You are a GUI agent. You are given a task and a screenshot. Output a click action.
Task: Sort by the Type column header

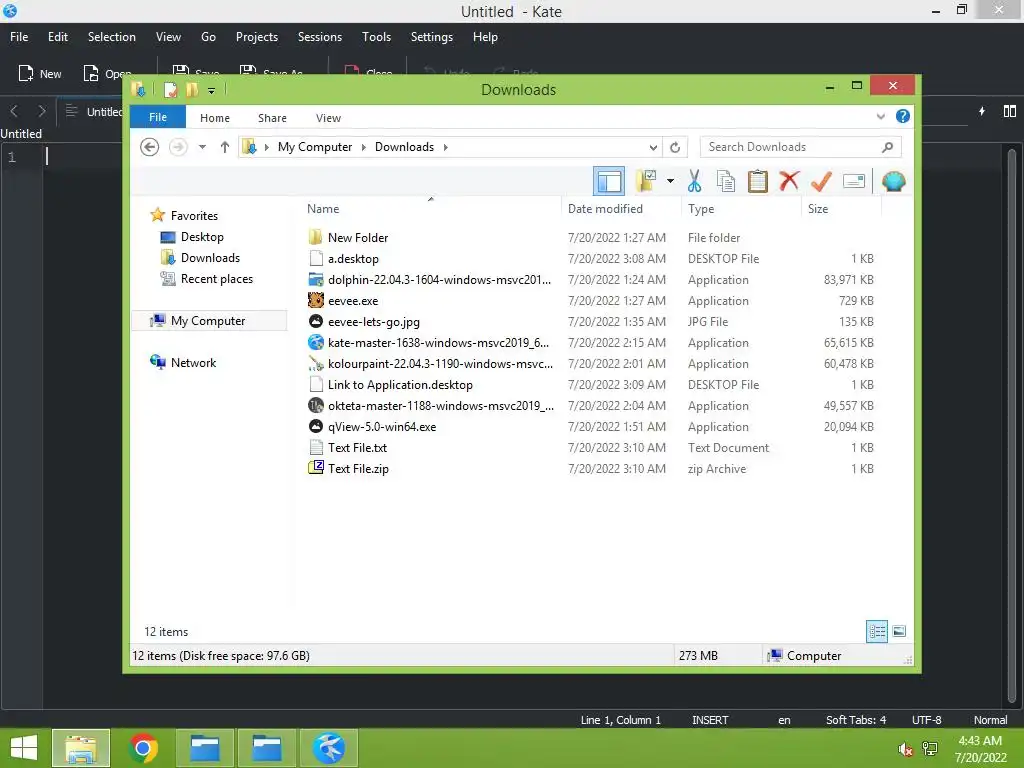[741, 208]
